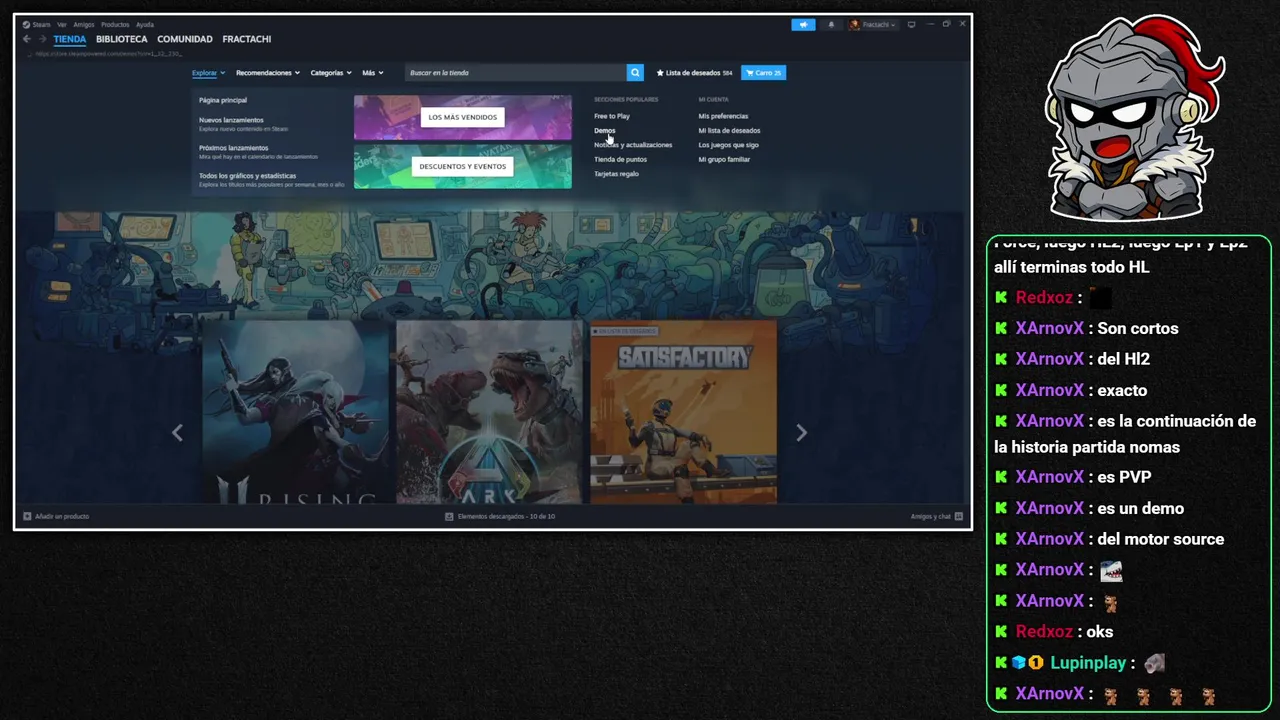This screenshot has width=1280, height=720.
Task: Switch to the BIBLIOTECA tab
Action: (x=122, y=39)
